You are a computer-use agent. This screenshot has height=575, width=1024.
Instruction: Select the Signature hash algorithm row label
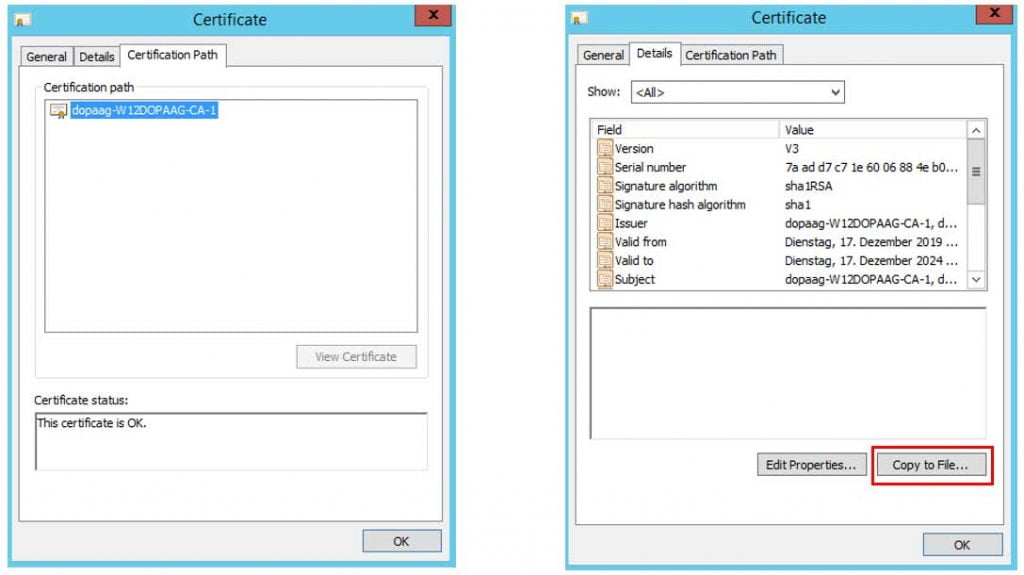click(680, 205)
